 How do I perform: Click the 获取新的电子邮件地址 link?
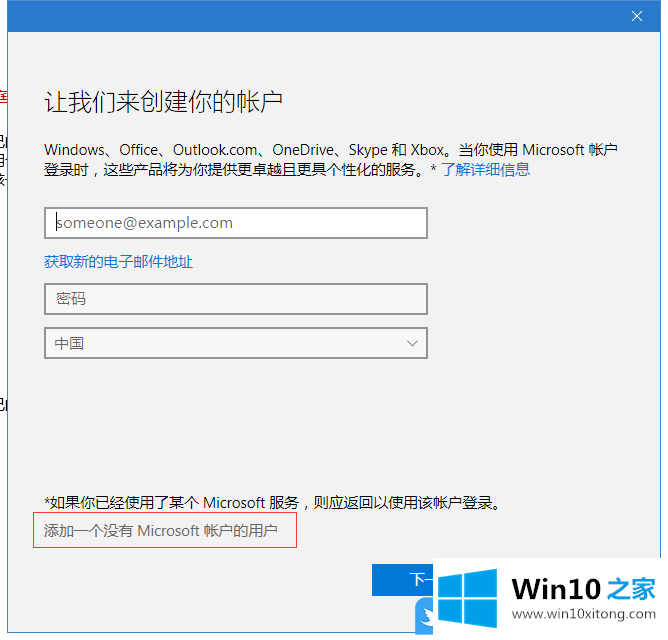tap(118, 262)
